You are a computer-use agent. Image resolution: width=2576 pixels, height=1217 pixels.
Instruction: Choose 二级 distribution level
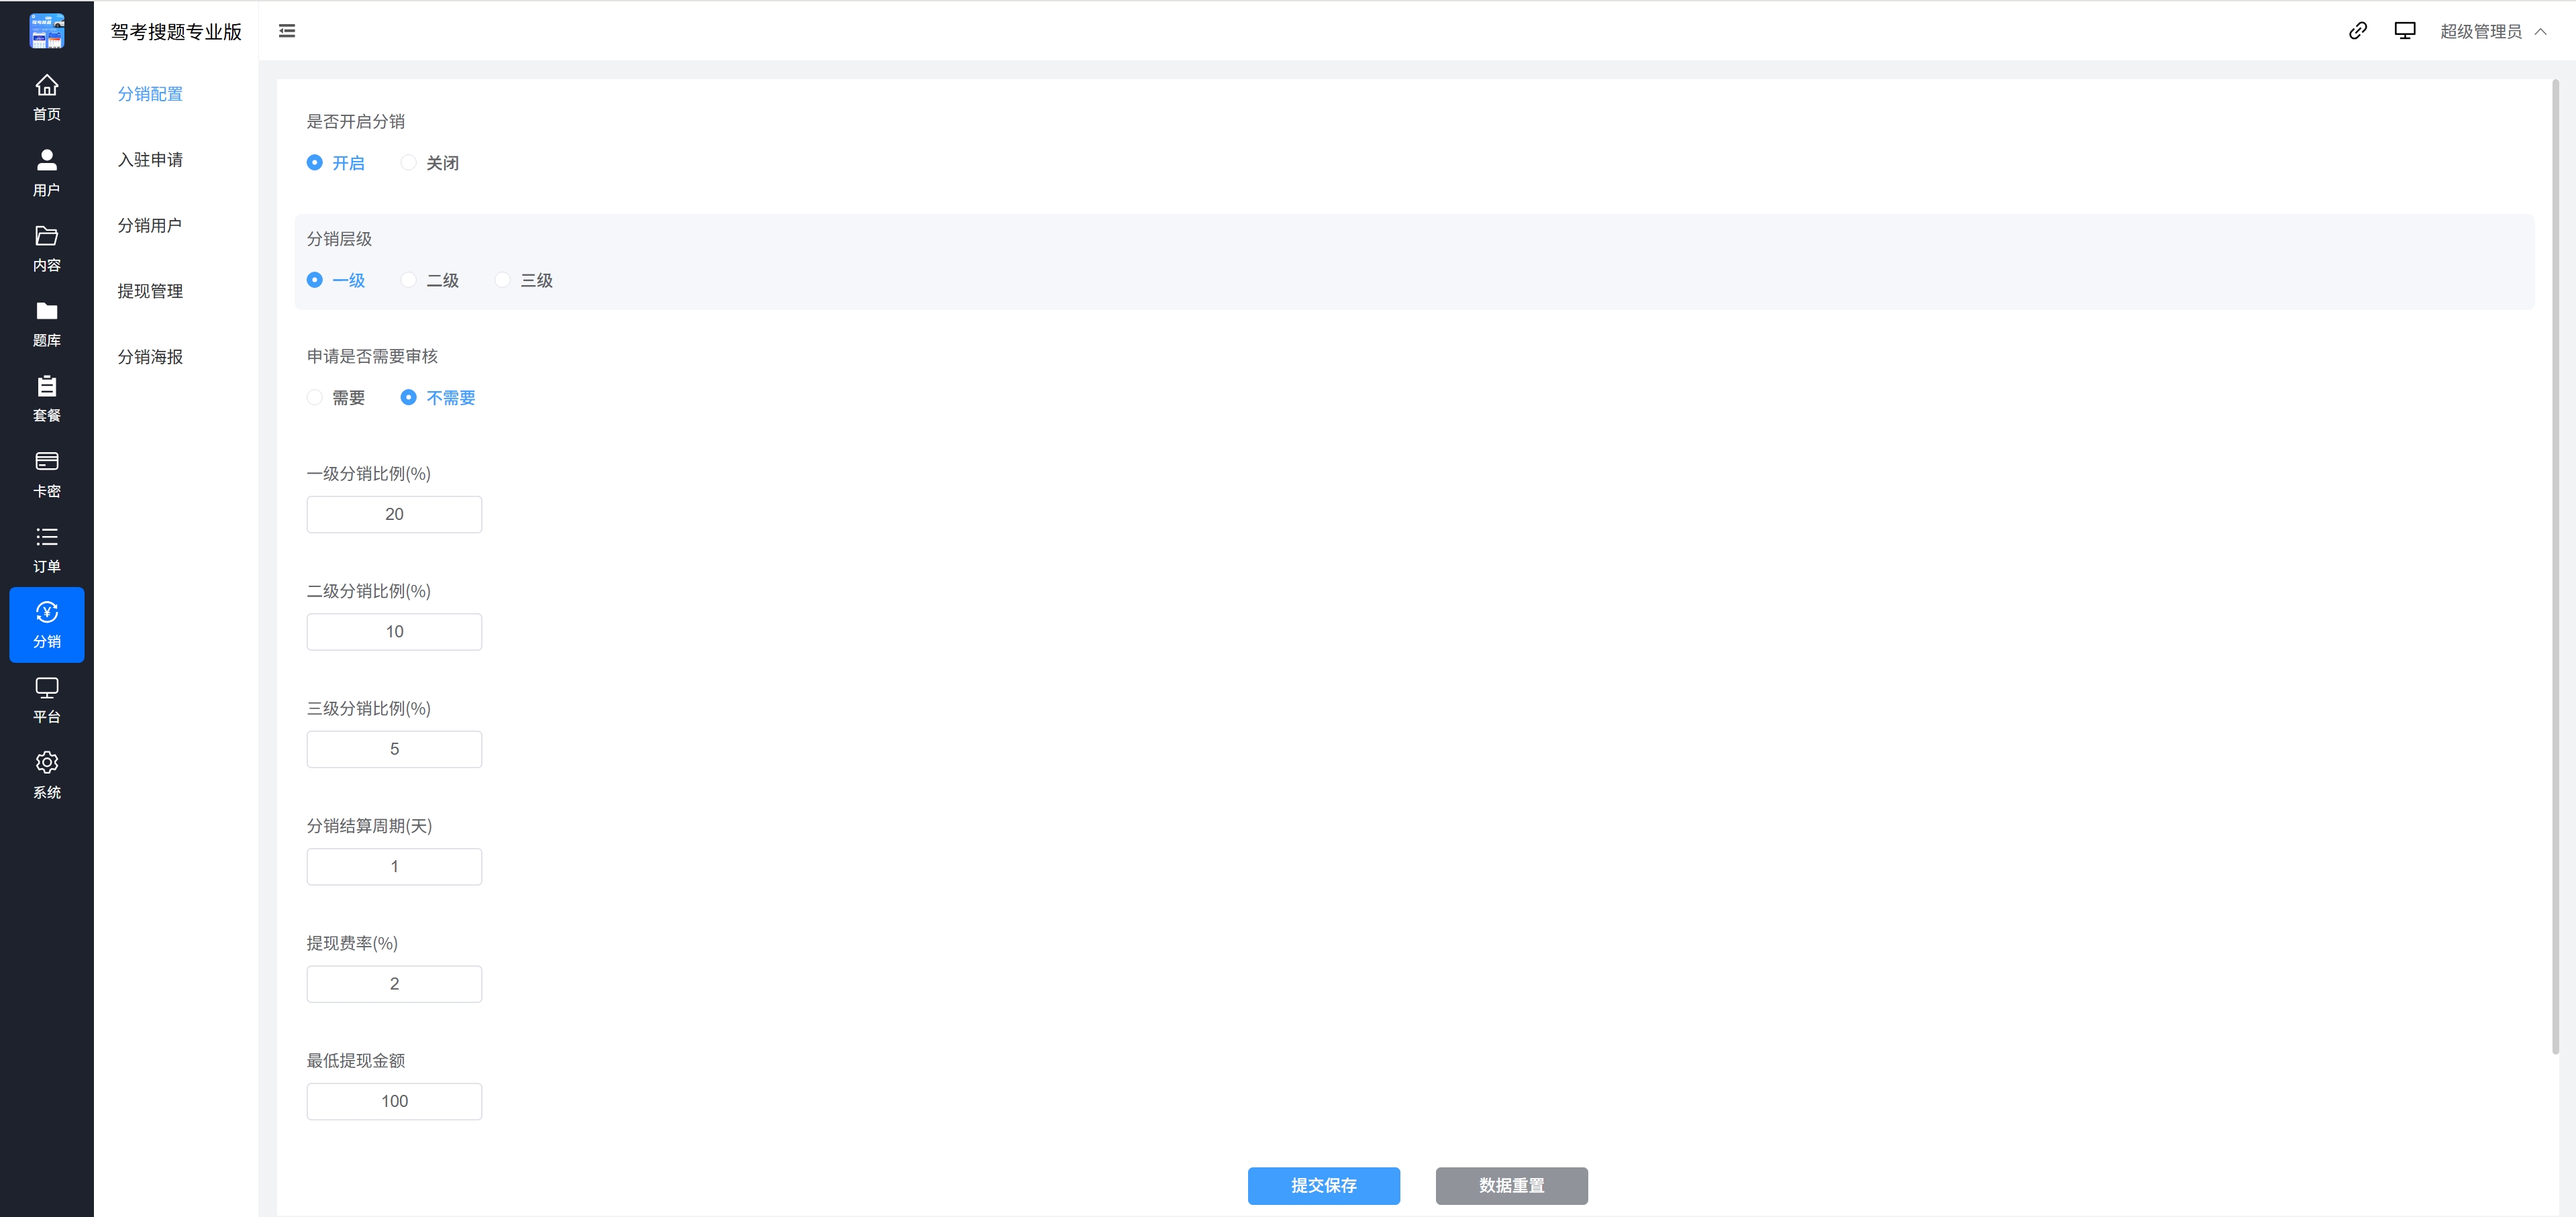point(430,281)
